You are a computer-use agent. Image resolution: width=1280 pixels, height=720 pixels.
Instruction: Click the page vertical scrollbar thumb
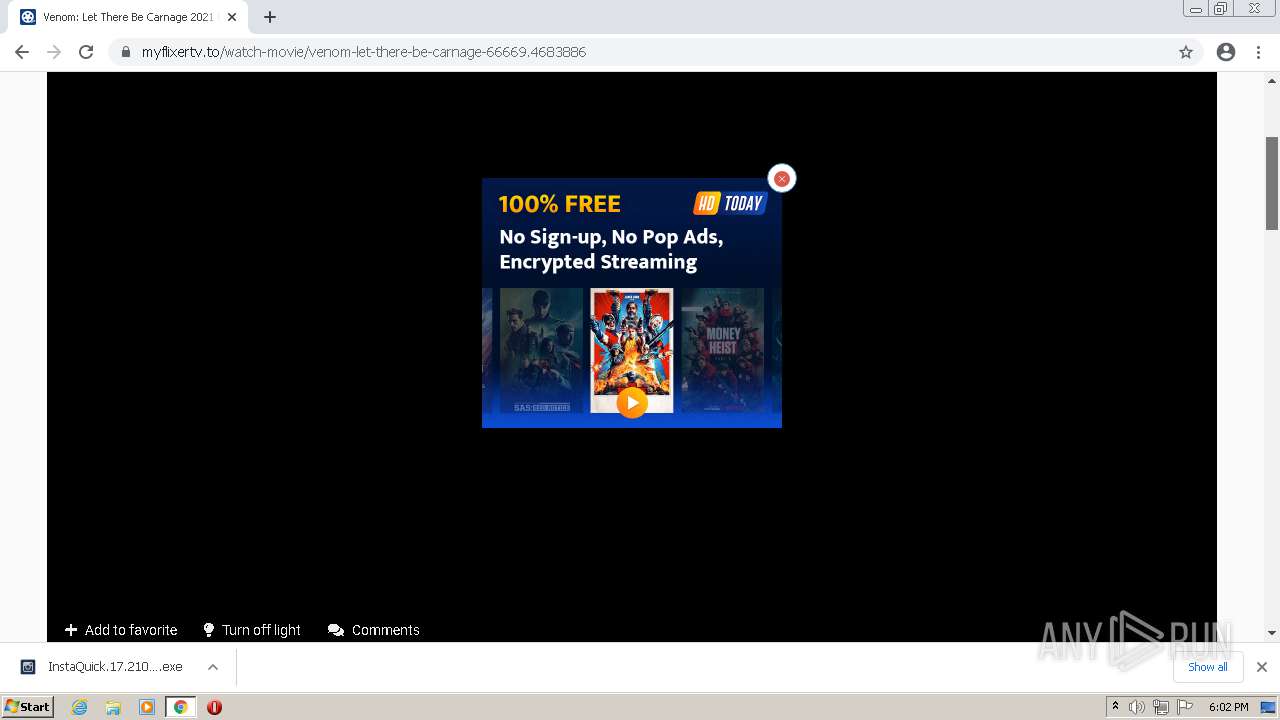tap(1272, 183)
